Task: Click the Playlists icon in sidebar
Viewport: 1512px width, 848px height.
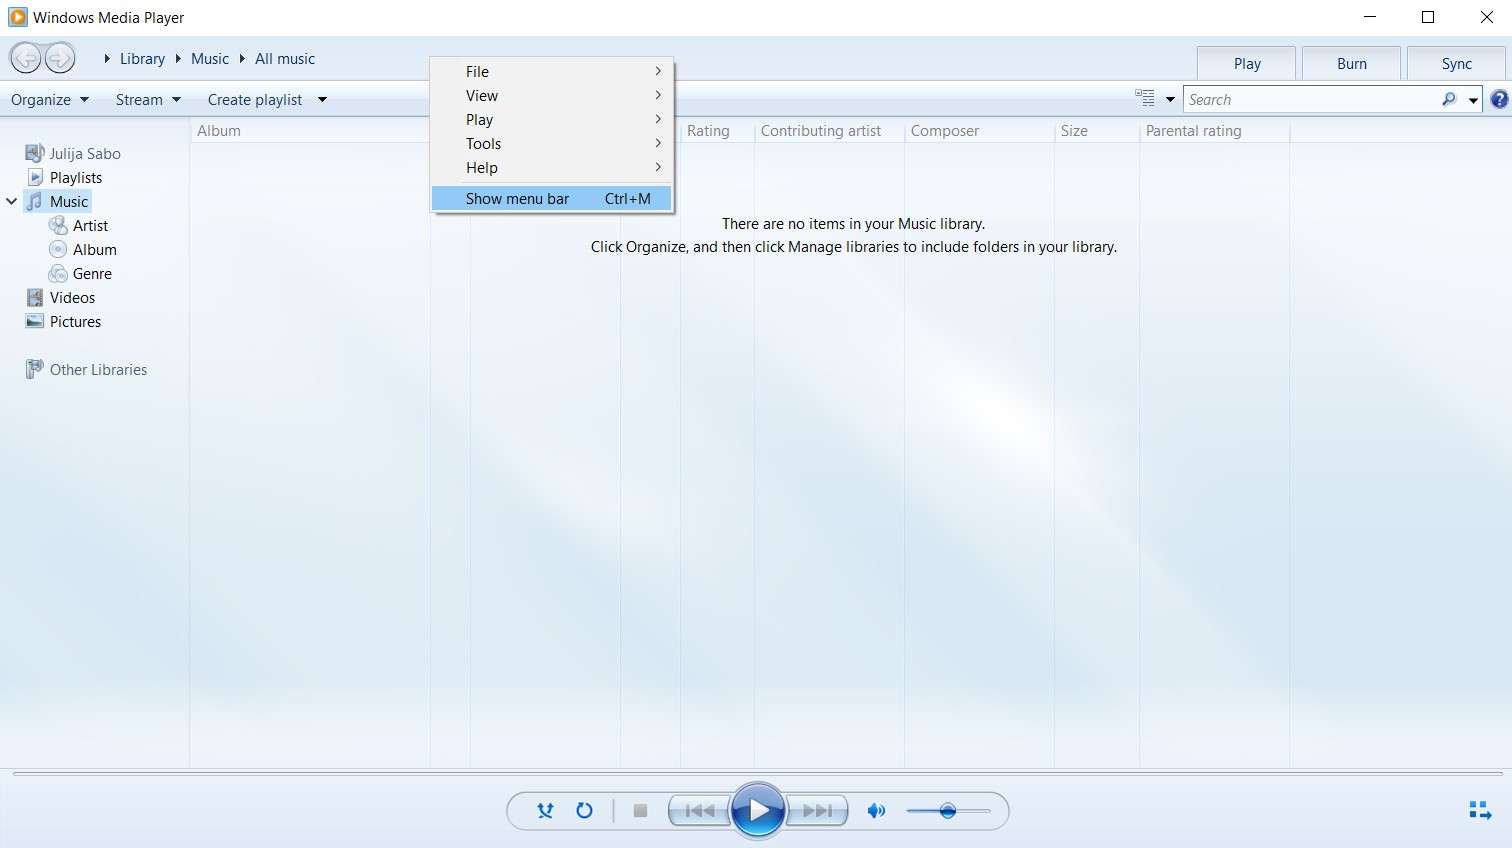Action: tap(35, 177)
